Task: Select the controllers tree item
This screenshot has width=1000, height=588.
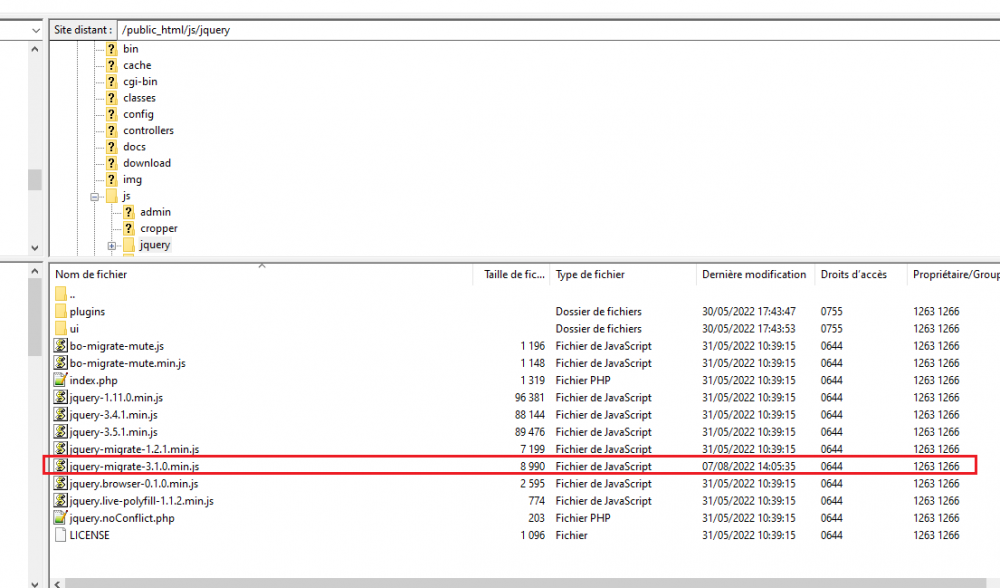Action: pyautogui.click(x=149, y=130)
